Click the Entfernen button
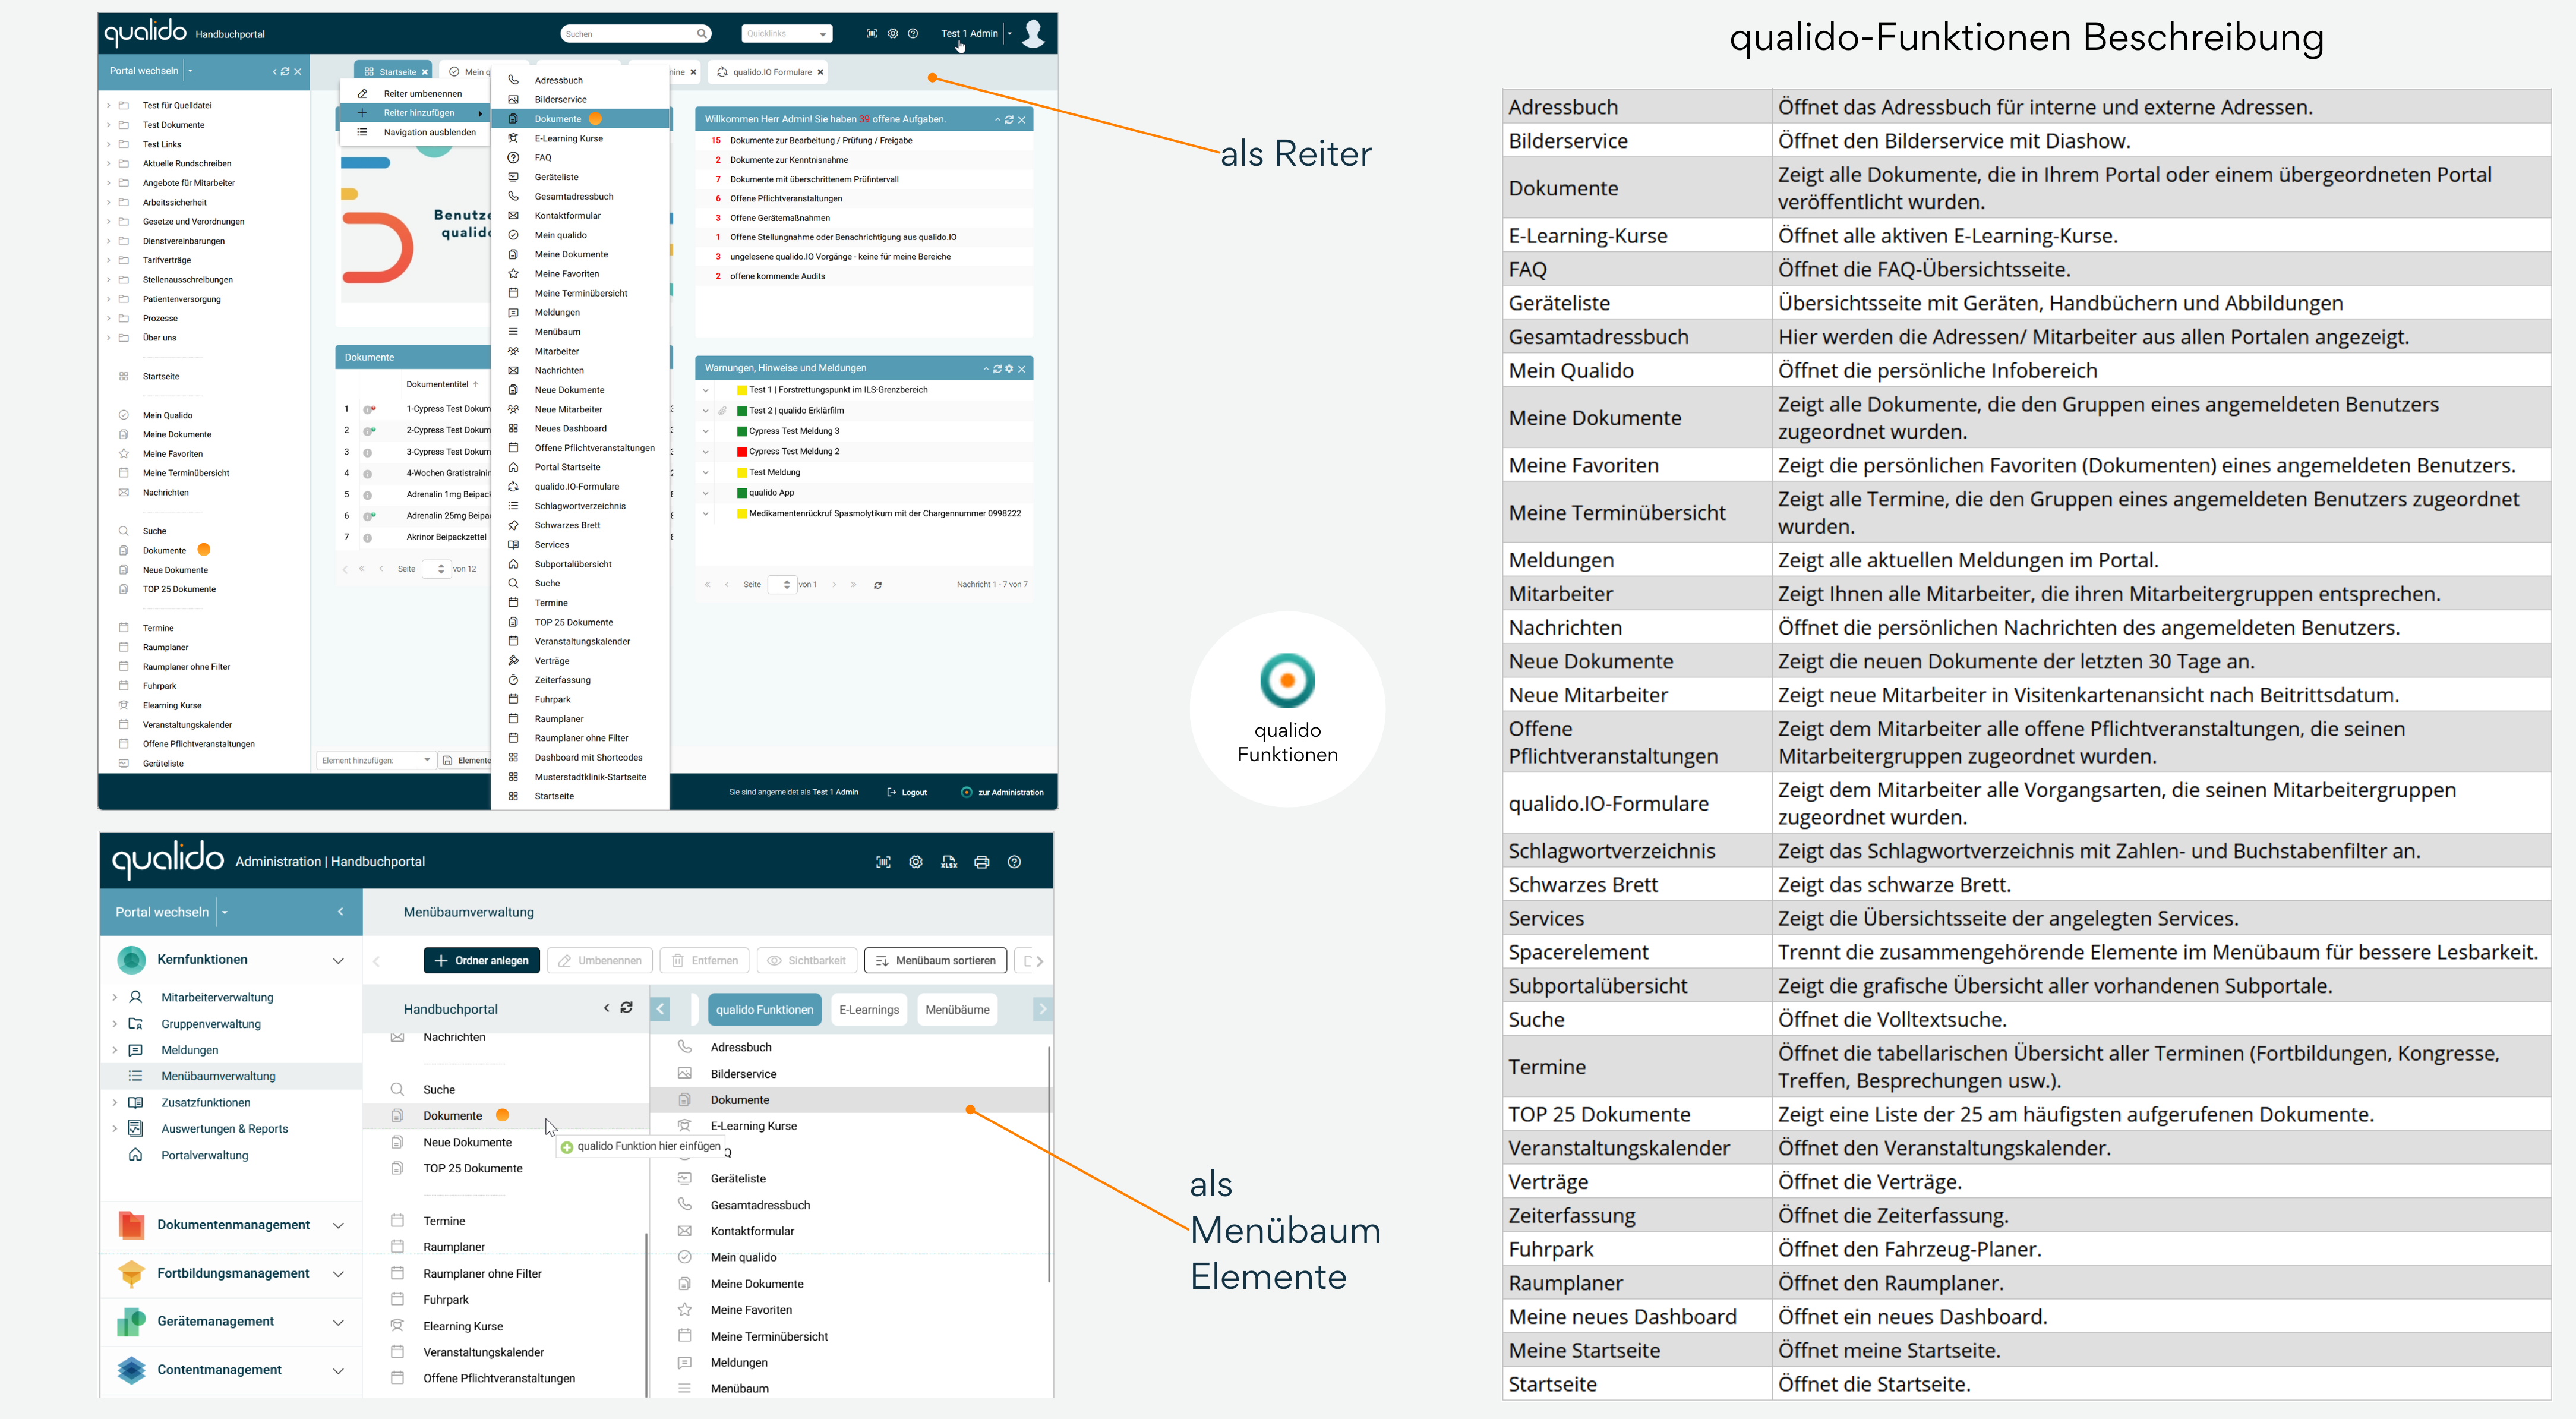Viewport: 2576px width, 1419px height. point(705,961)
